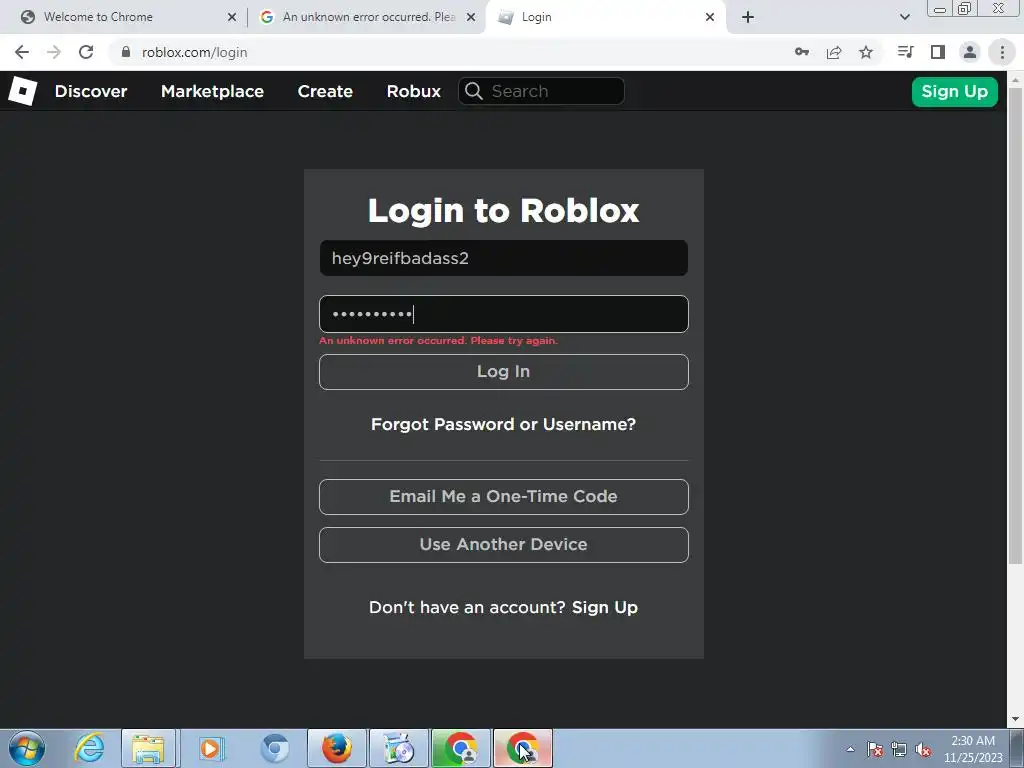1024x768 pixels.
Task: Follow the Sign Up link below the form
Action: [605, 607]
